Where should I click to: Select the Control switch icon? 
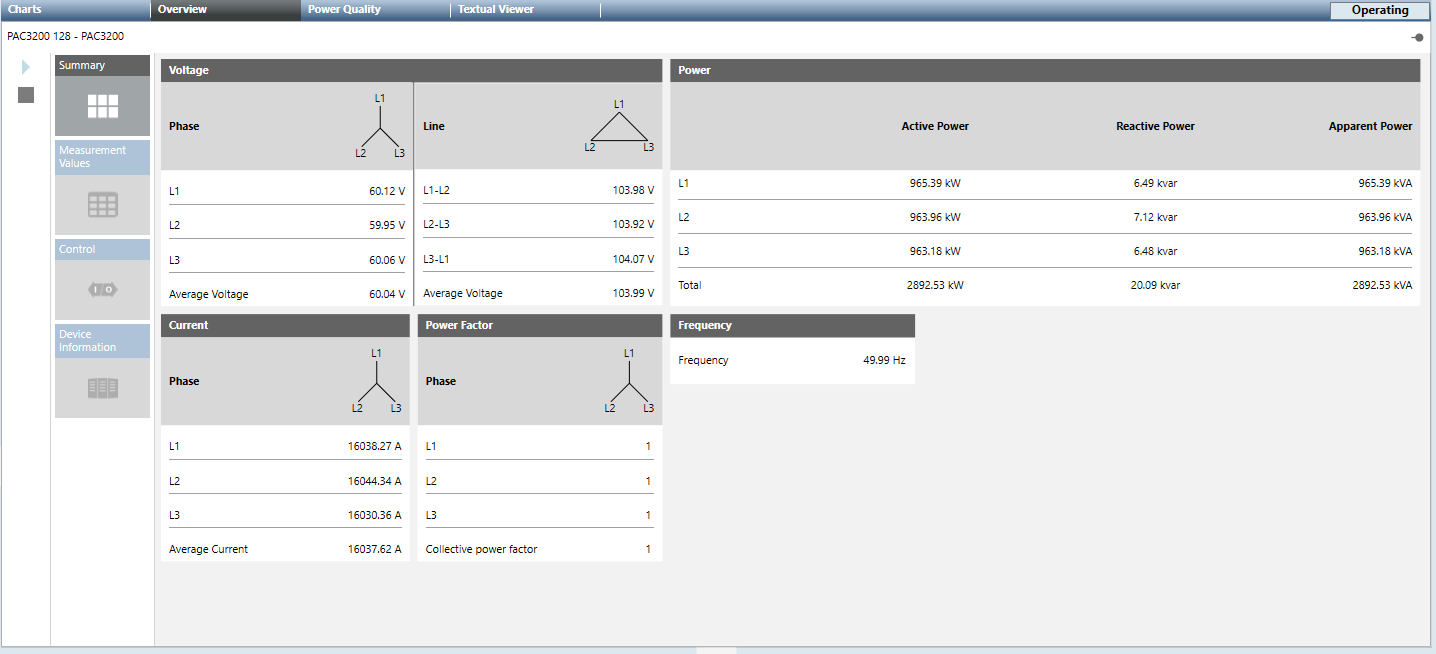pyautogui.click(x=102, y=289)
